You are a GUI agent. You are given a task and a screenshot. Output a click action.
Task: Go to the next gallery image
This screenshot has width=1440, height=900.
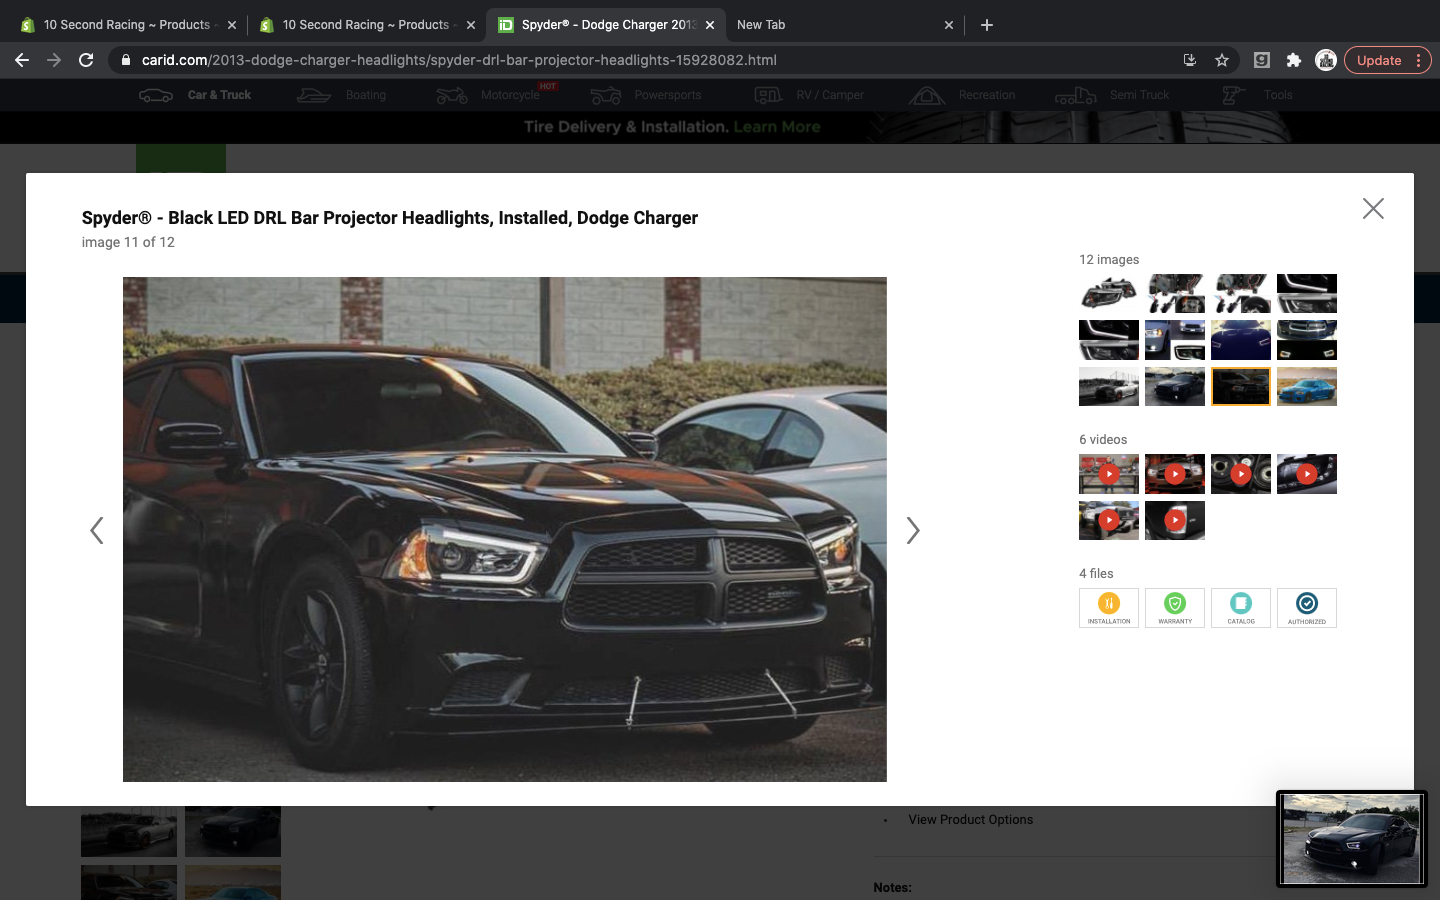(x=912, y=530)
